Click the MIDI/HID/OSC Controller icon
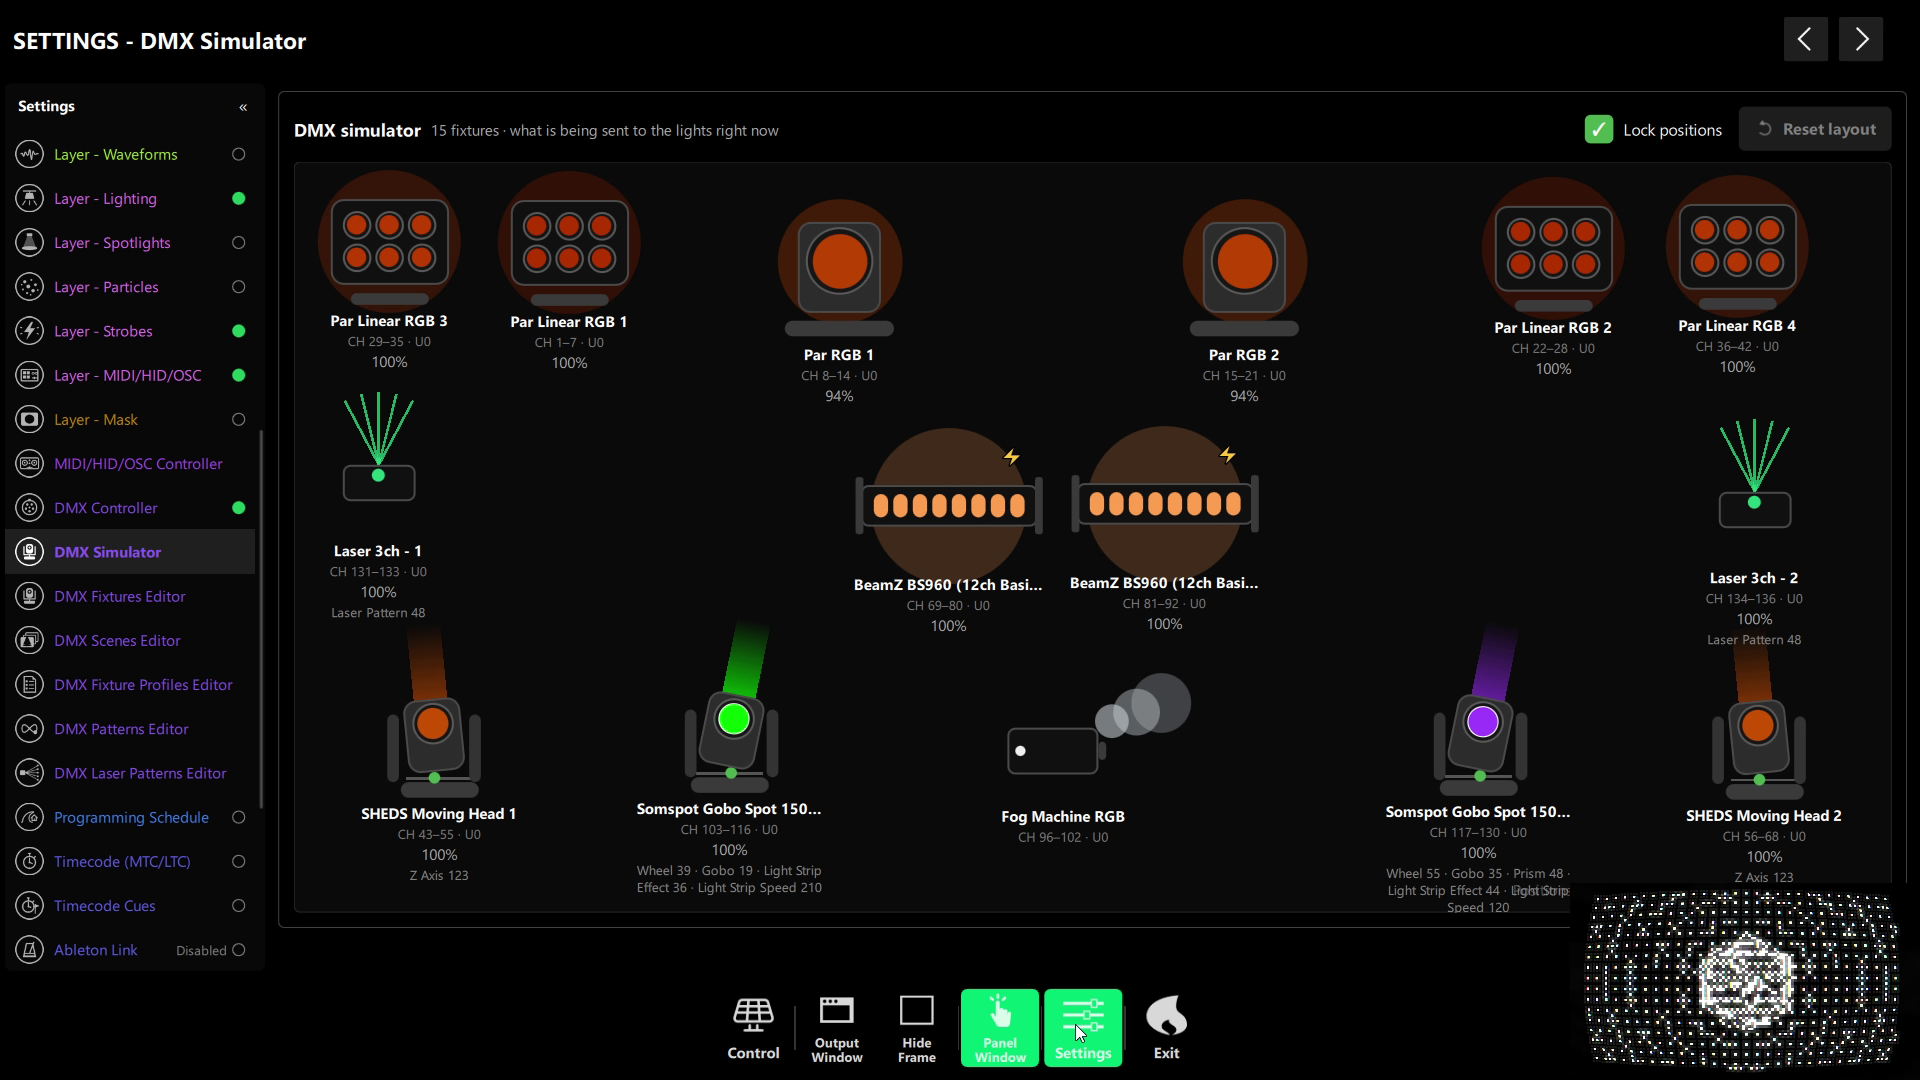The width and height of the screenshot is (1920, 1080). [30, 464]
